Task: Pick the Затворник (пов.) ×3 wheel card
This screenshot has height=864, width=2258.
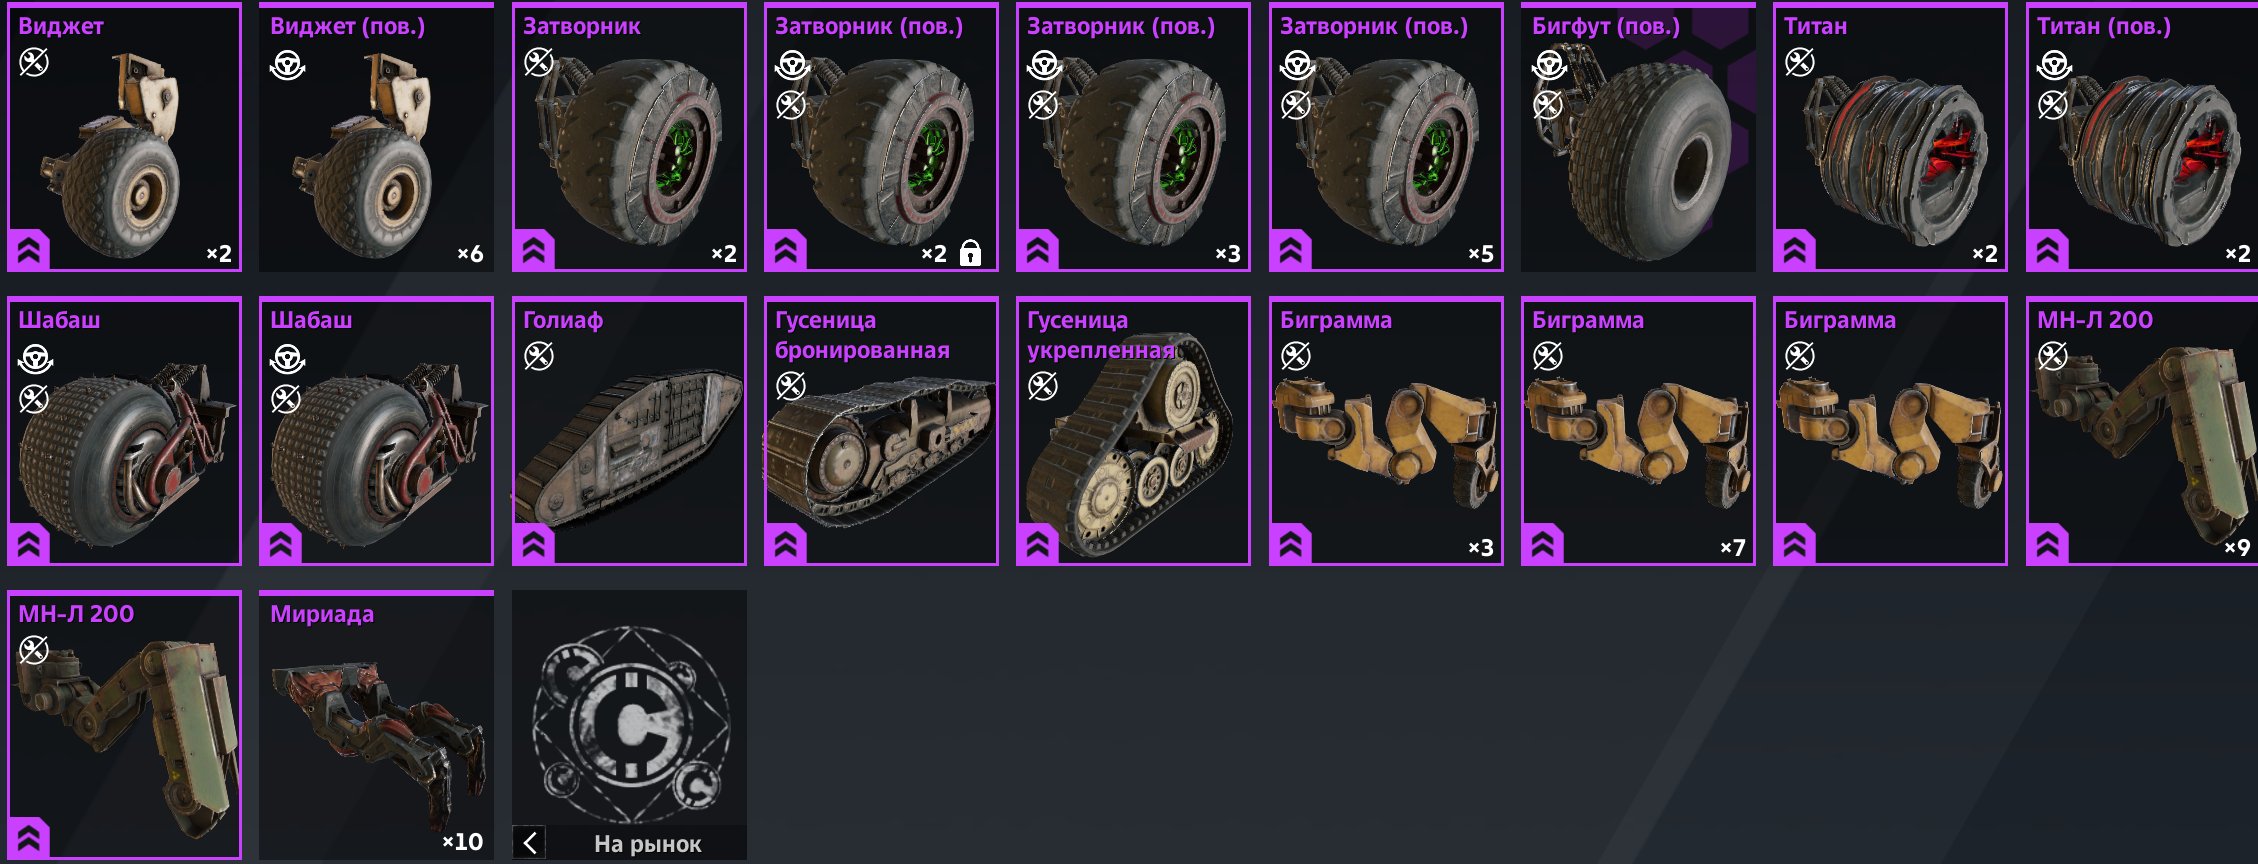Action: pyautogui.click(x=1133, y=137)
